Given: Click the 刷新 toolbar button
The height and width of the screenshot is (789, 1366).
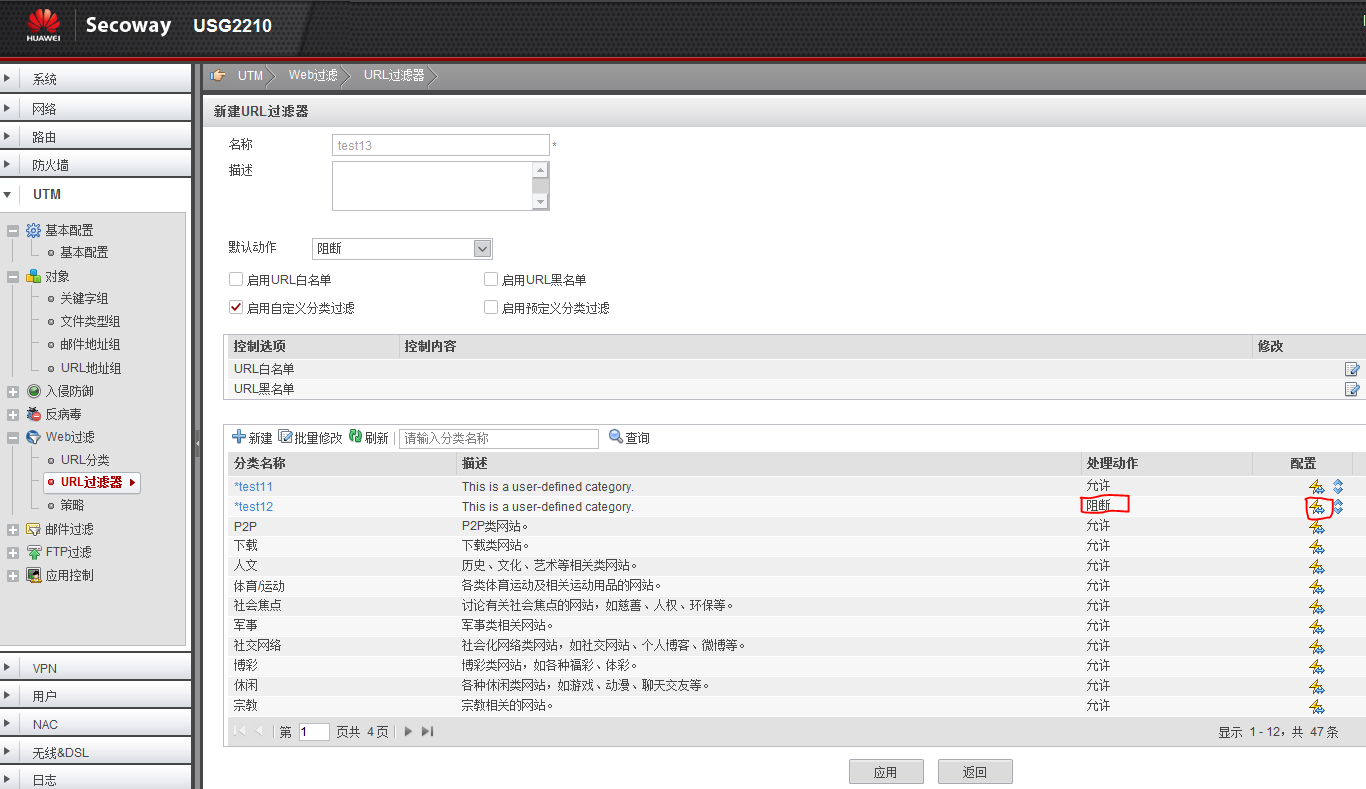Looking at the screenshot, I should (x=369, y=438).
